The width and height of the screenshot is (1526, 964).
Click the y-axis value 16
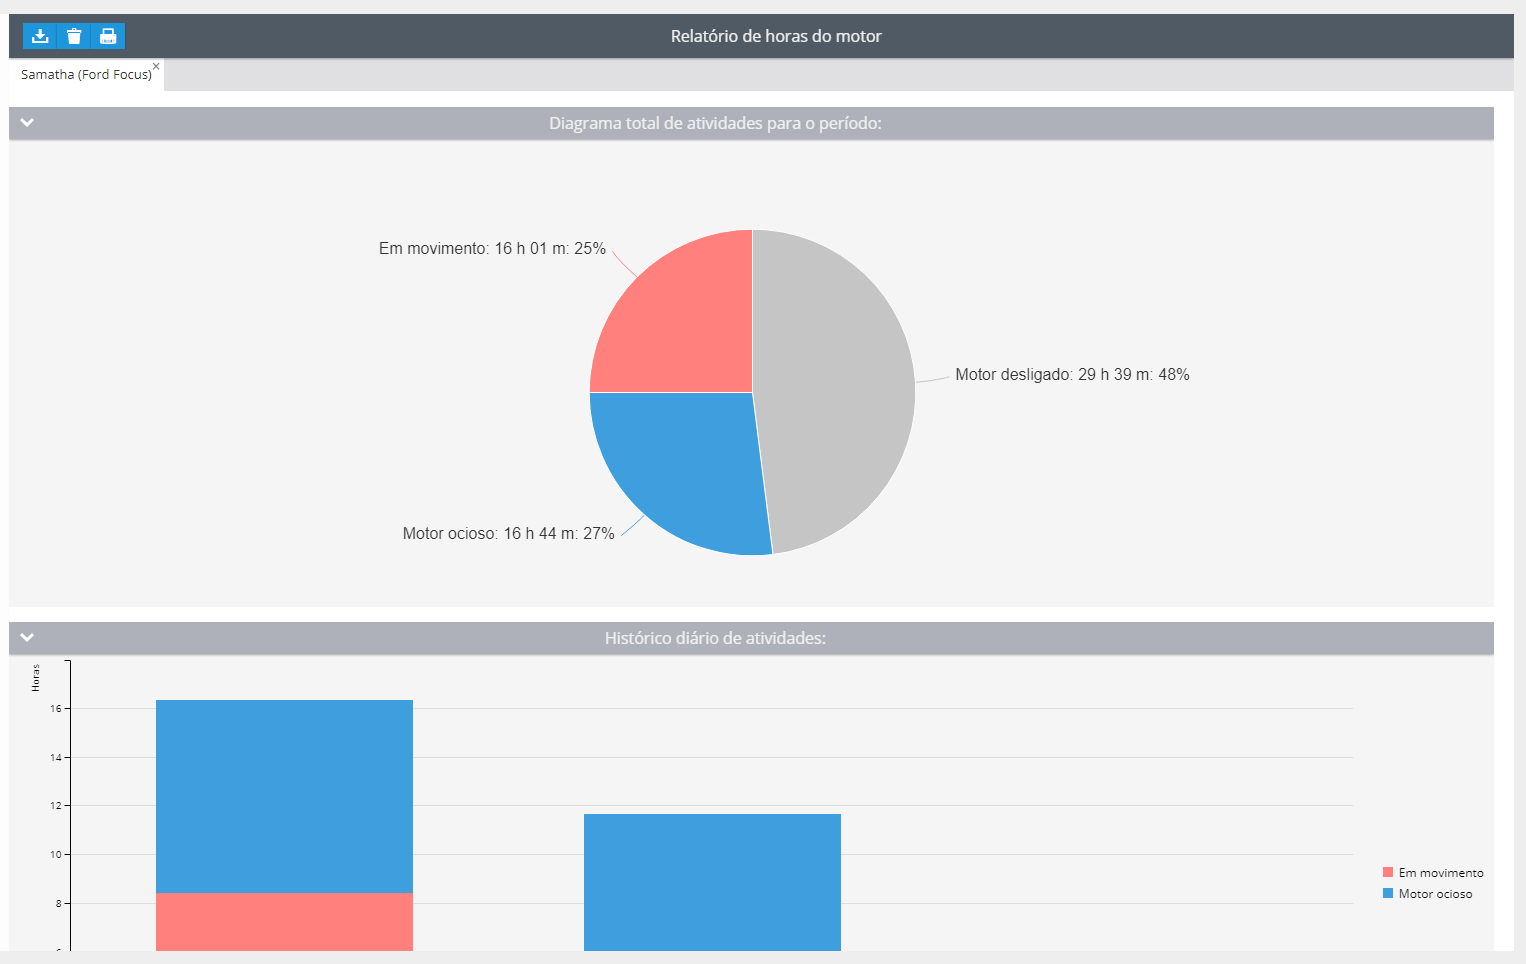56,708
